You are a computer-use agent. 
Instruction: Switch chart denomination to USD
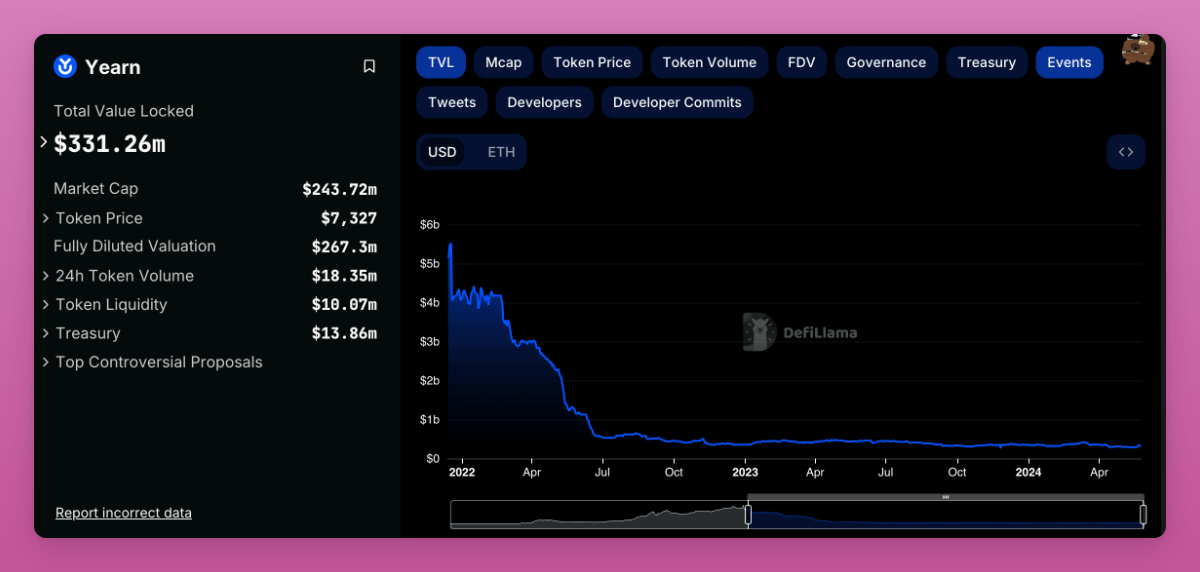point(442,152)
